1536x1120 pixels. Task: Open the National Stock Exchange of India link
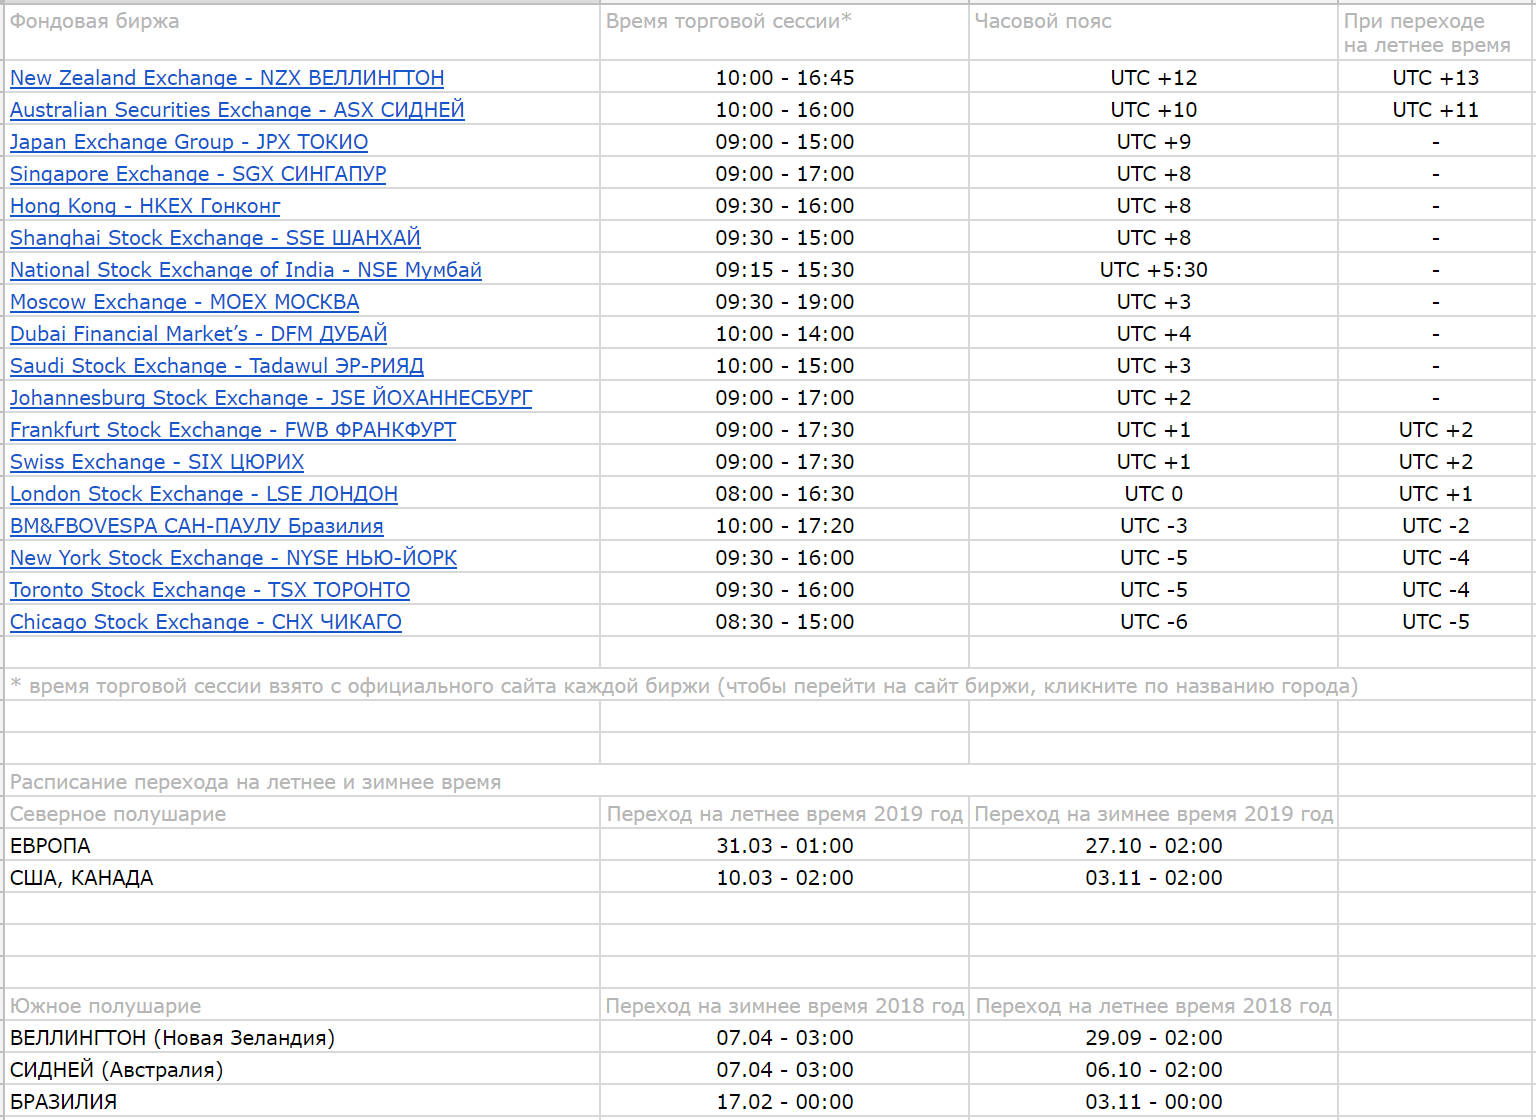[x=246, y=270]
